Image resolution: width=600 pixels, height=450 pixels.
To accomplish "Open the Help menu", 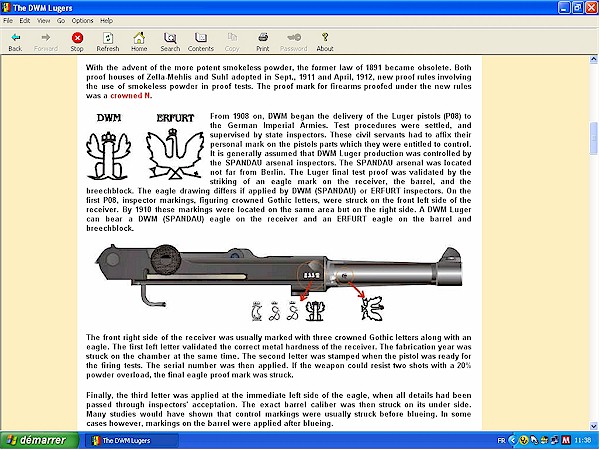I will click(x=106, y=21).
